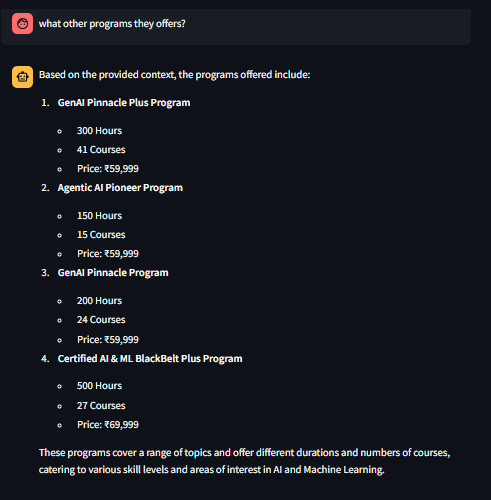Click the Agentic AI Pioneer price line
The image size is (491, 500).
(x=108, y=254)
